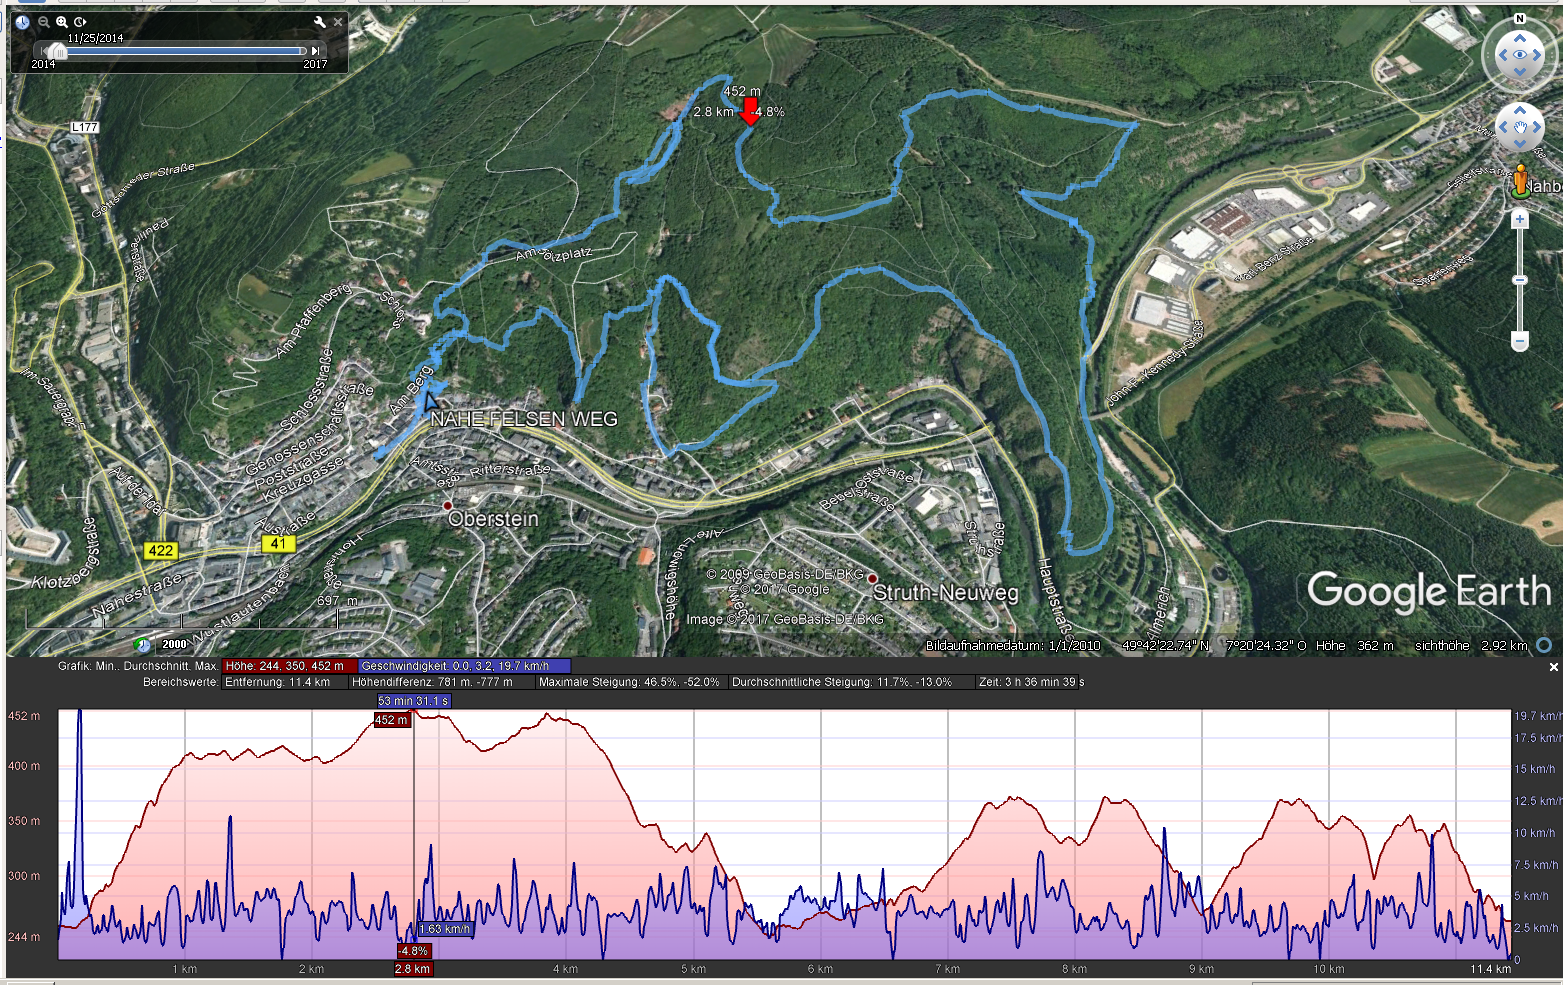The image size is (1563, 985).
Task: Look down with the eye control arrow
Action: (1520, 72)
